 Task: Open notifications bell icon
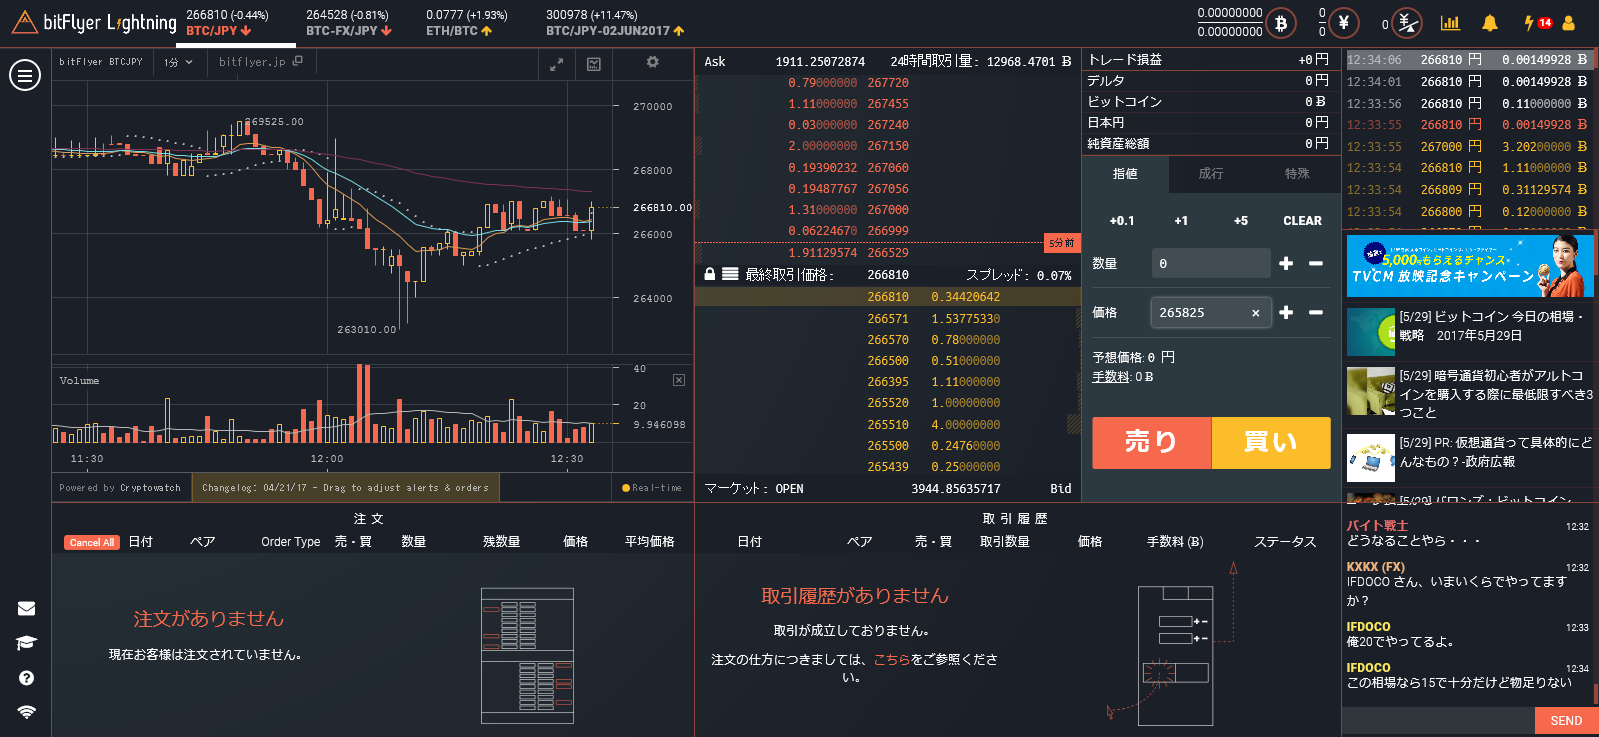[x=1489, y=23]
